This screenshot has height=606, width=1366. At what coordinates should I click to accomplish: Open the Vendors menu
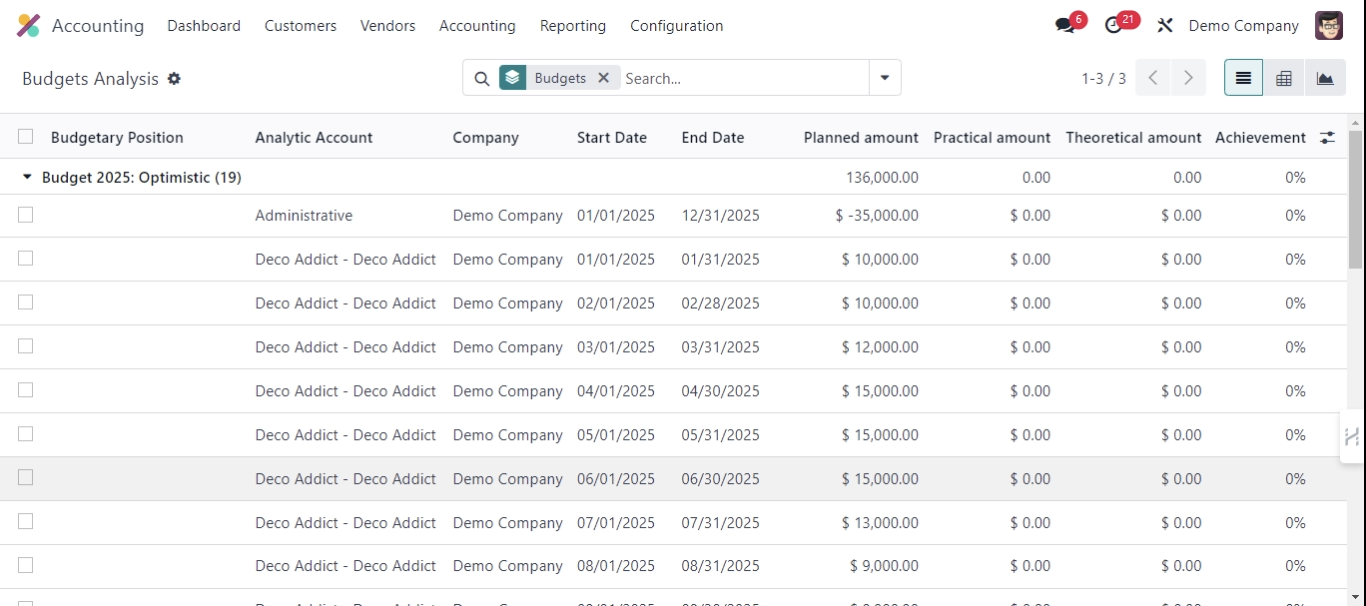click(x=387, y=26)
